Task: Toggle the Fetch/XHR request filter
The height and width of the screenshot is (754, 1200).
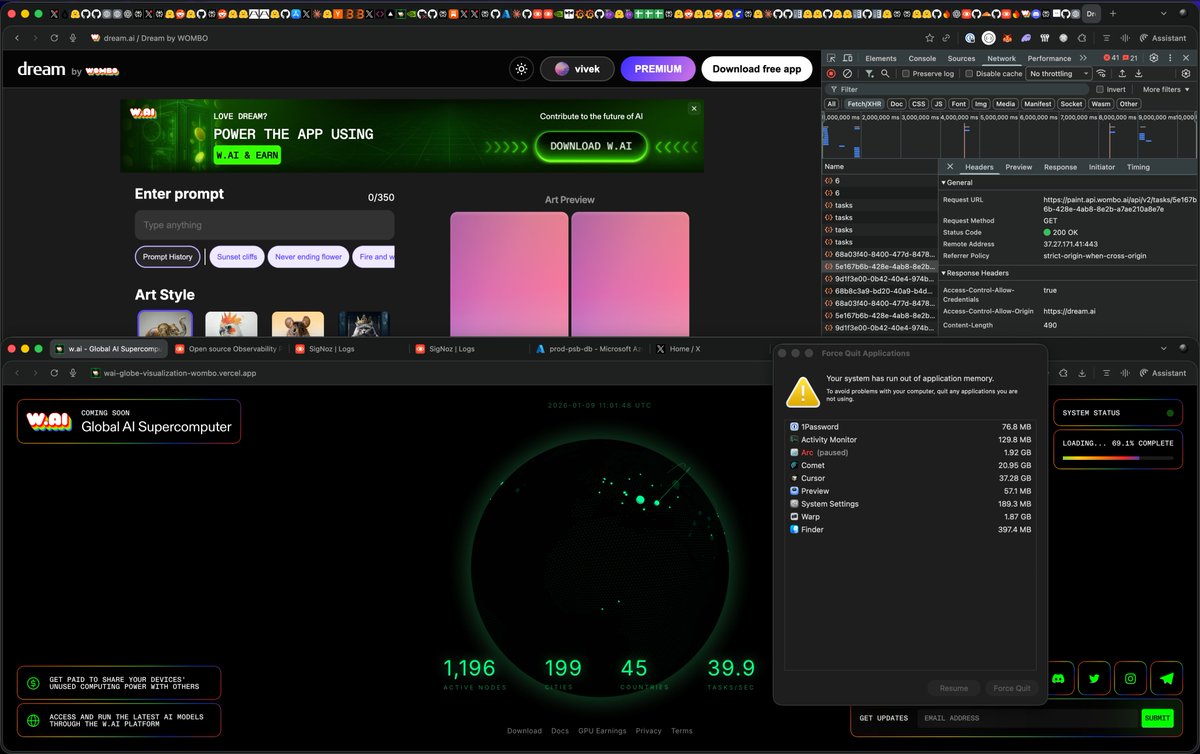Action: (x=864, y=104)
